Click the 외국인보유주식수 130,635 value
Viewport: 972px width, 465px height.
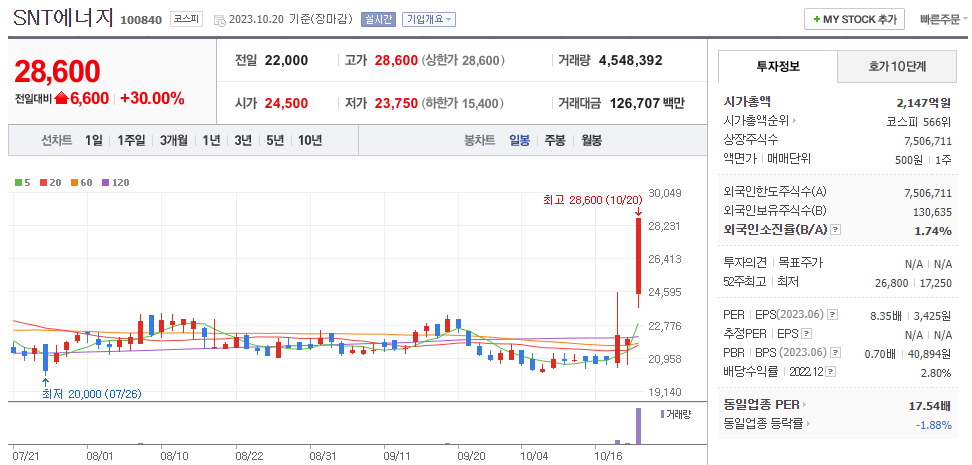point(932,212)
